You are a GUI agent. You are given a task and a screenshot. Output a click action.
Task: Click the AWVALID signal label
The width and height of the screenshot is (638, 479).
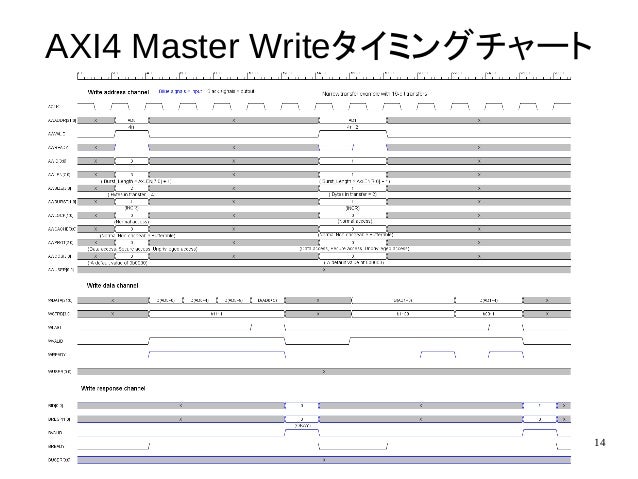[57, 134]
